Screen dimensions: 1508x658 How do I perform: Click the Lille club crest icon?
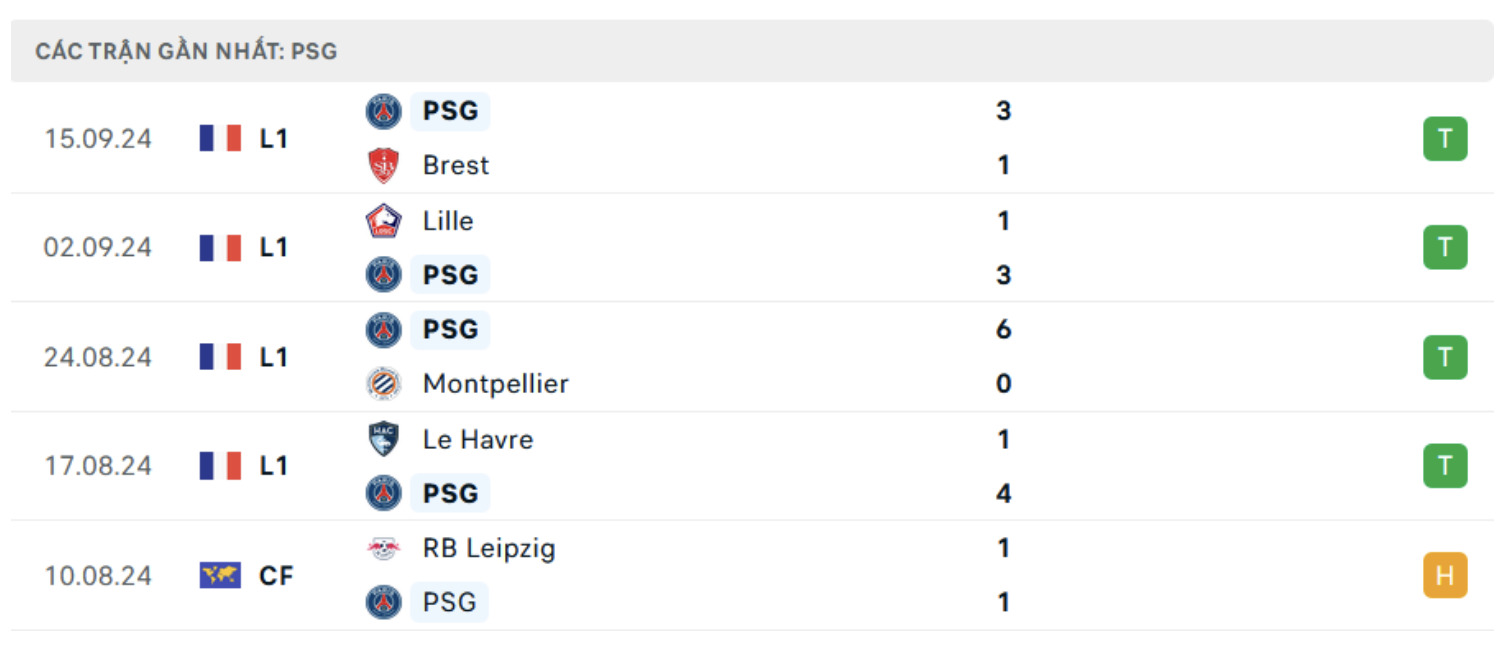384,221
